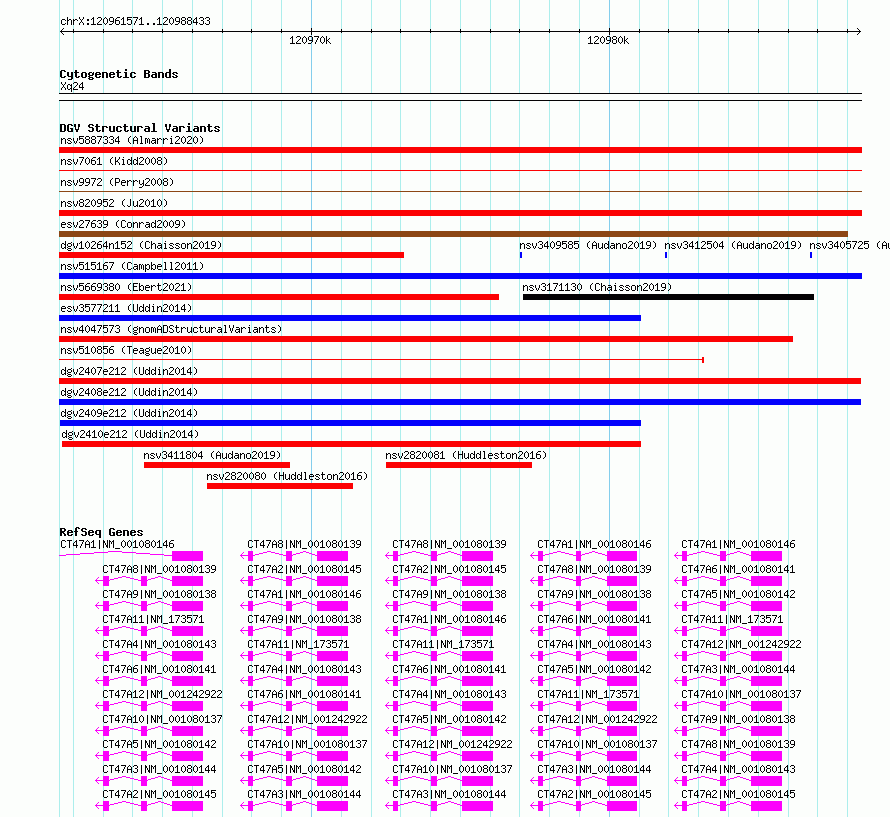The height and width of the screenshot is (817, 890).
Task: Click the black nsv3171130 (Chaisson2019) bar
Action: 668,297
